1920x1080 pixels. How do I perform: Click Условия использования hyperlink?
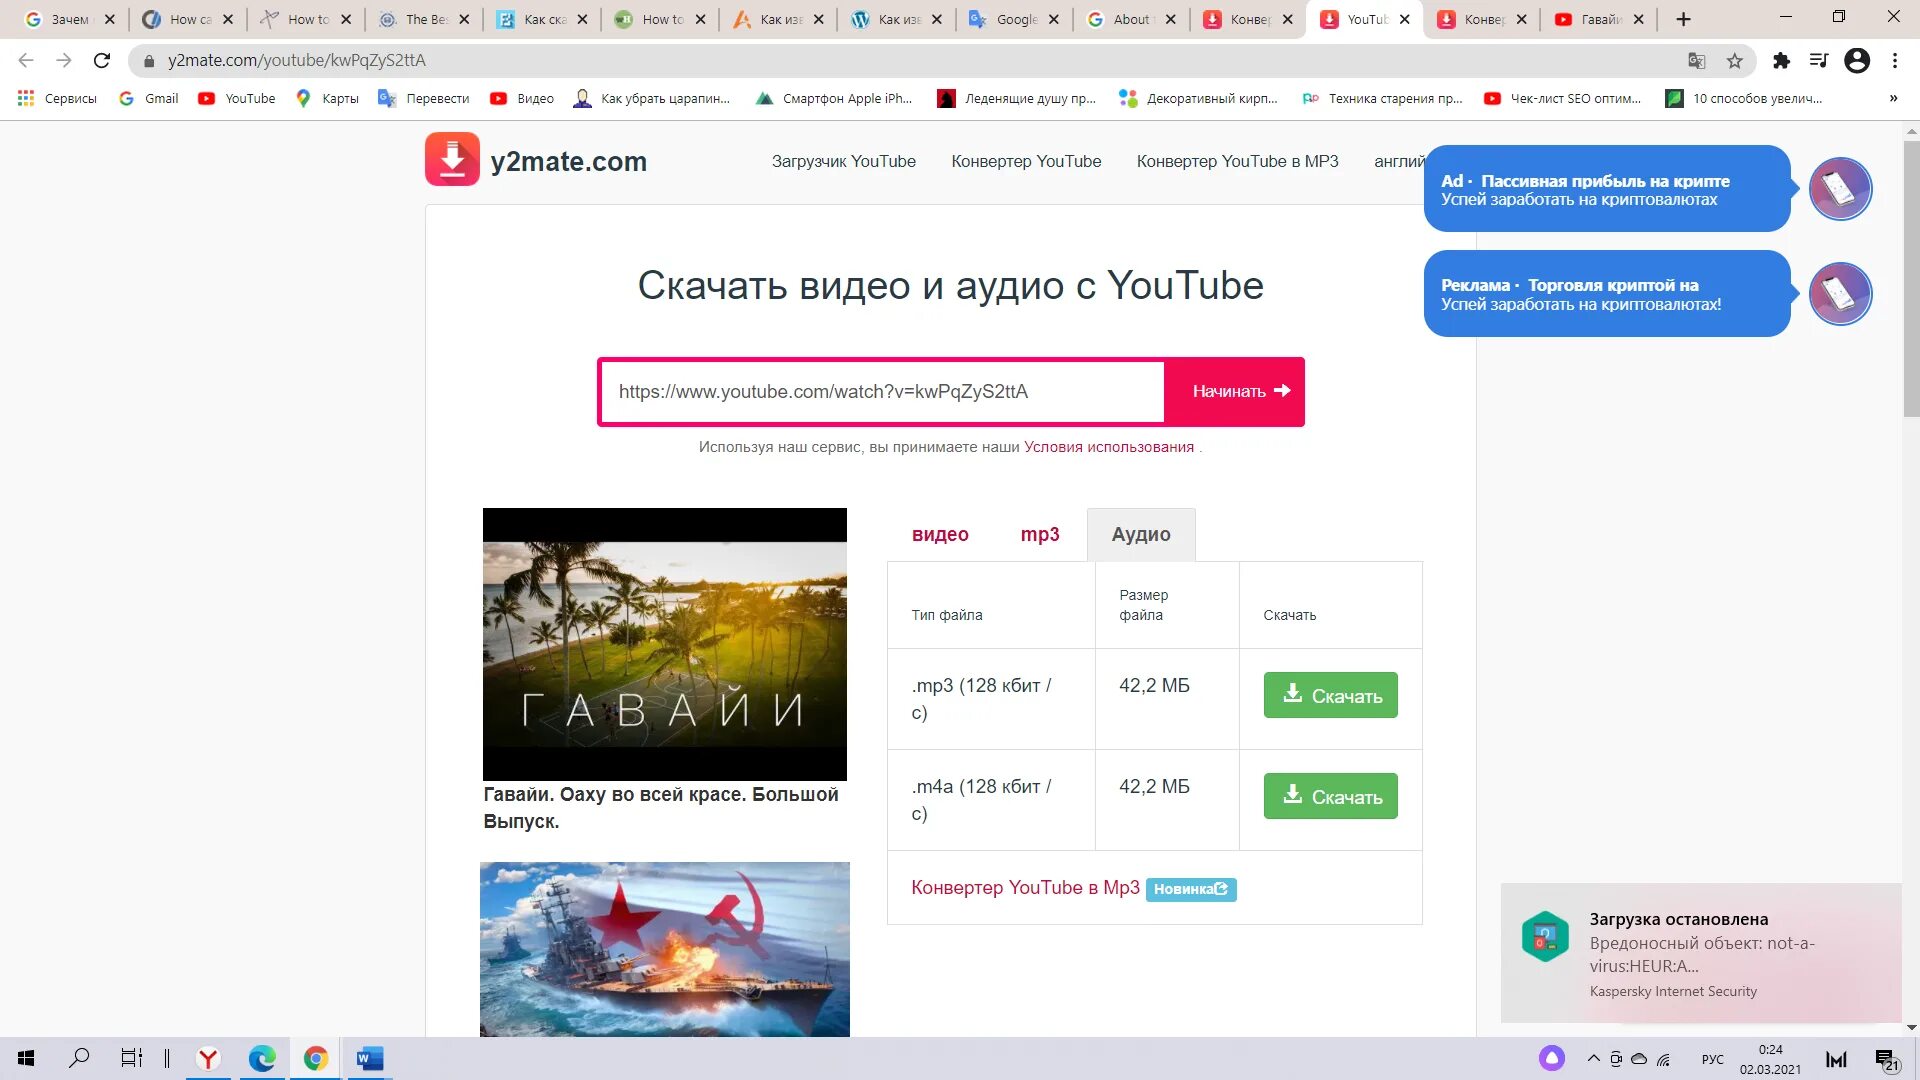pos(1110,447)
